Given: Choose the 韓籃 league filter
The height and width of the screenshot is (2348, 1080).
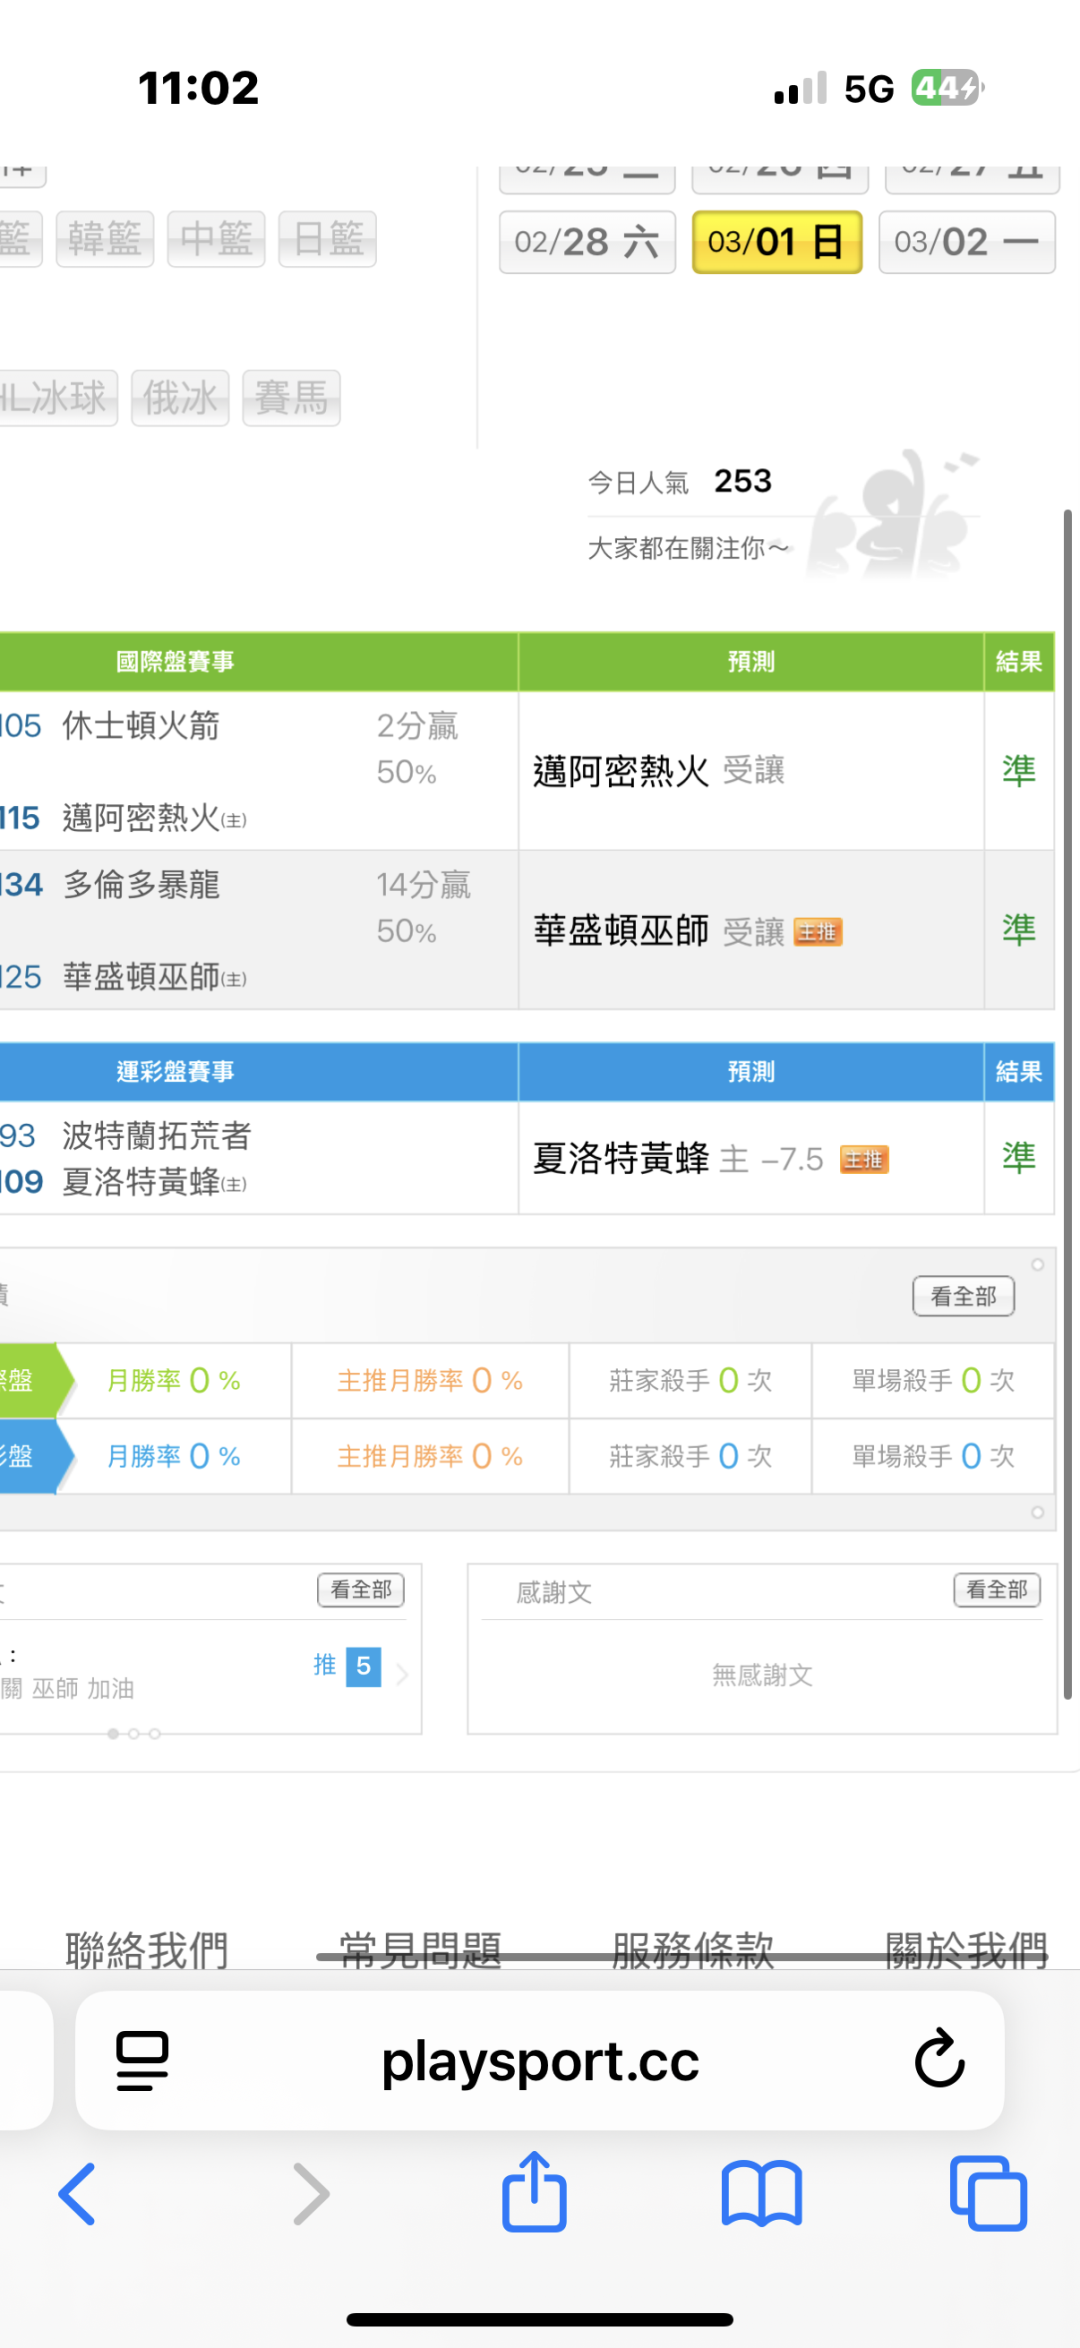Looking at the screenshot, I should click(105, 239).
